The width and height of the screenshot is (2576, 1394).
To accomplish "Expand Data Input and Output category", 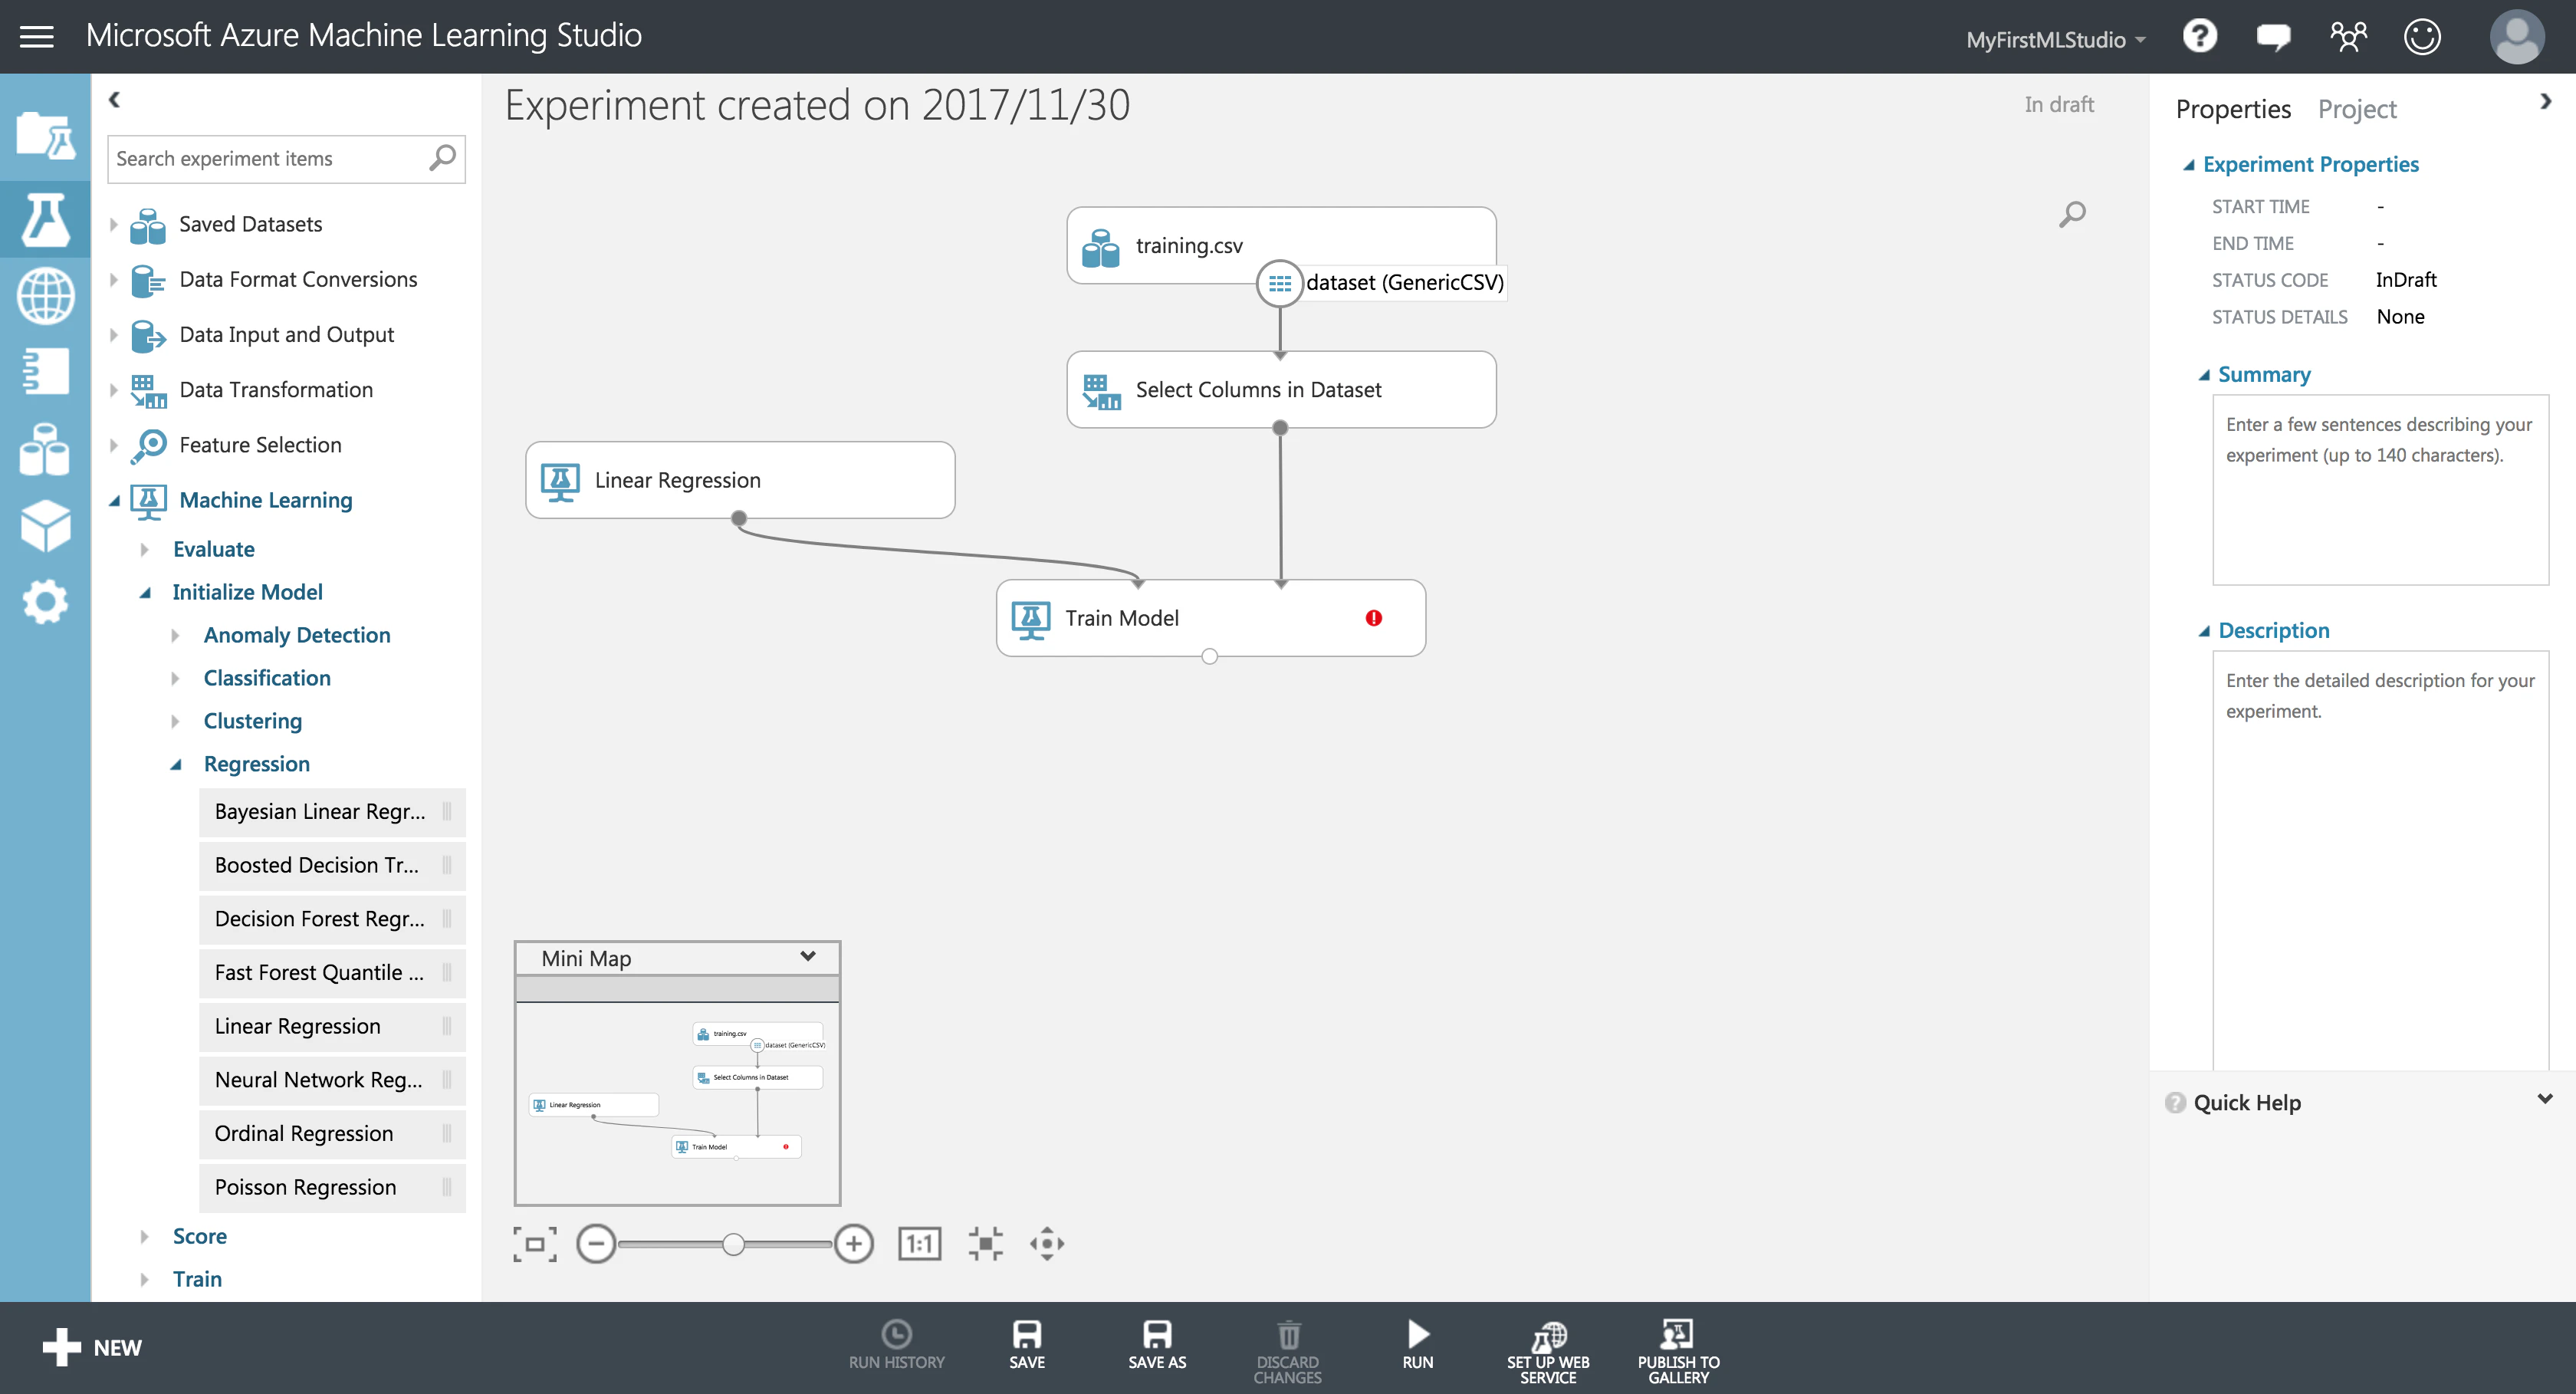I will pos(114,335).
